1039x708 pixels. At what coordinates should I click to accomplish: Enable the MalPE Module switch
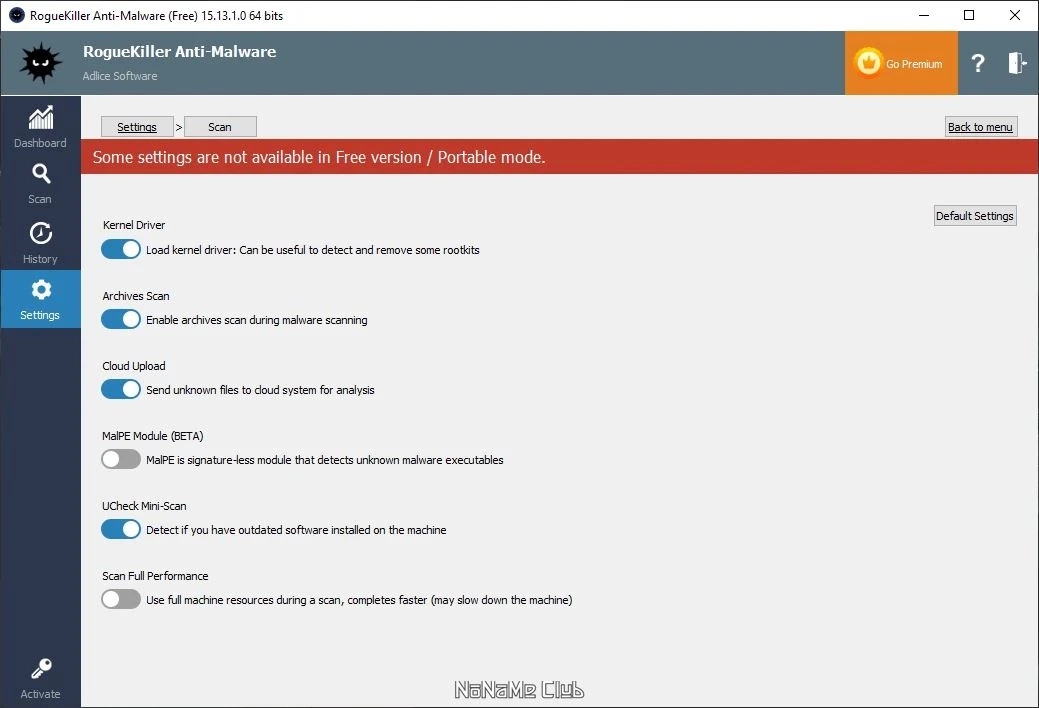pos(121,459)
